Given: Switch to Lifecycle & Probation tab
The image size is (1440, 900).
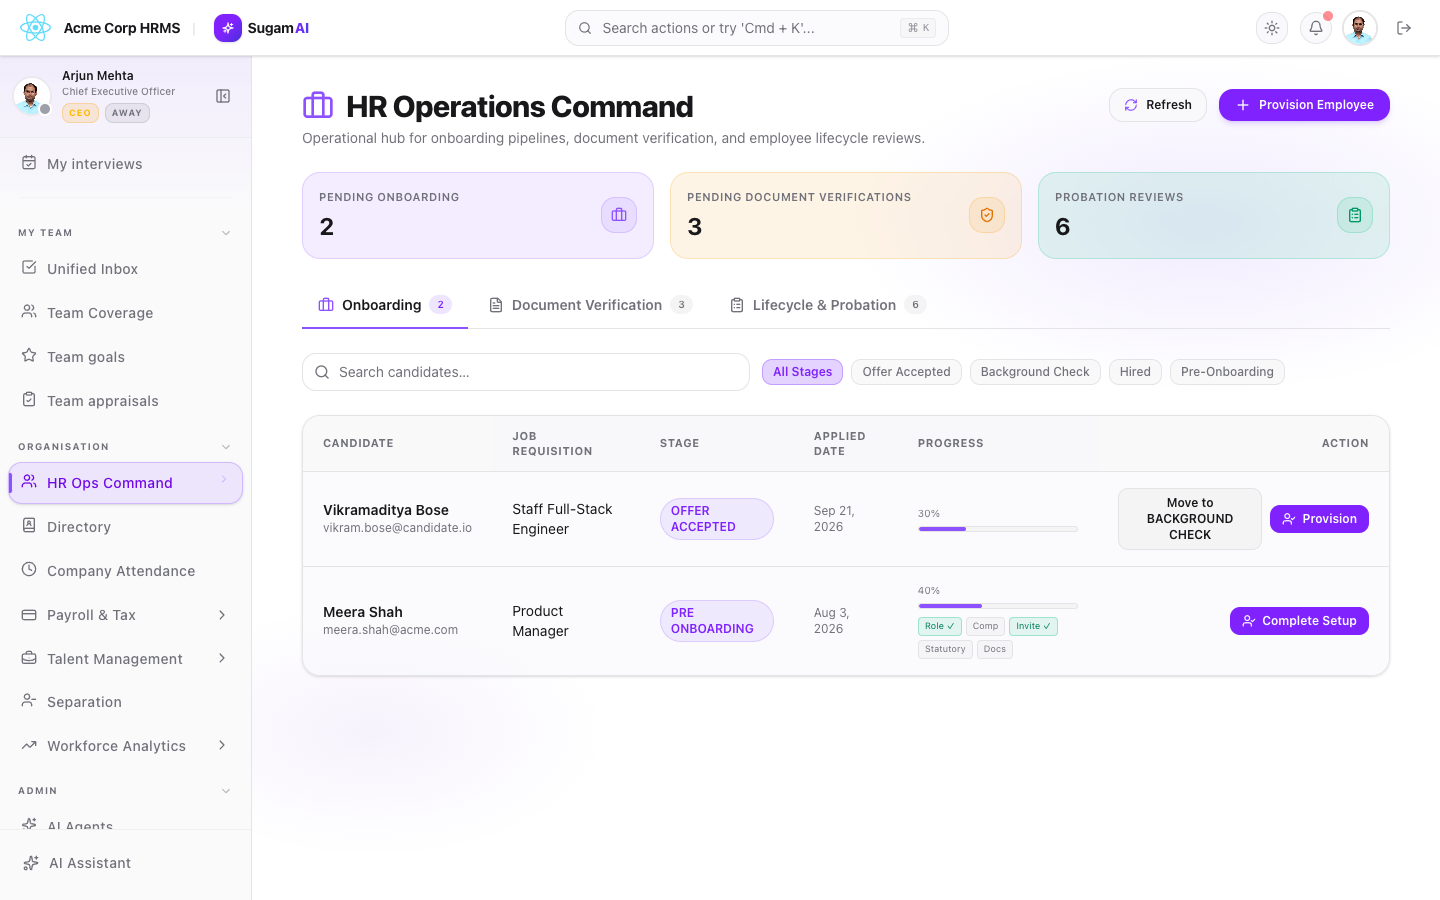Looking at the screenshot, I should 828,305.
